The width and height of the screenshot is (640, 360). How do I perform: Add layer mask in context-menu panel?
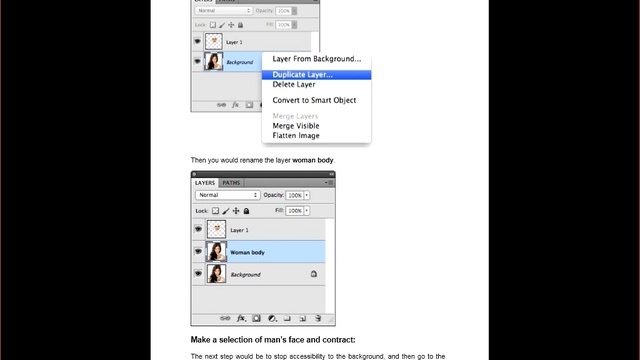249,105
